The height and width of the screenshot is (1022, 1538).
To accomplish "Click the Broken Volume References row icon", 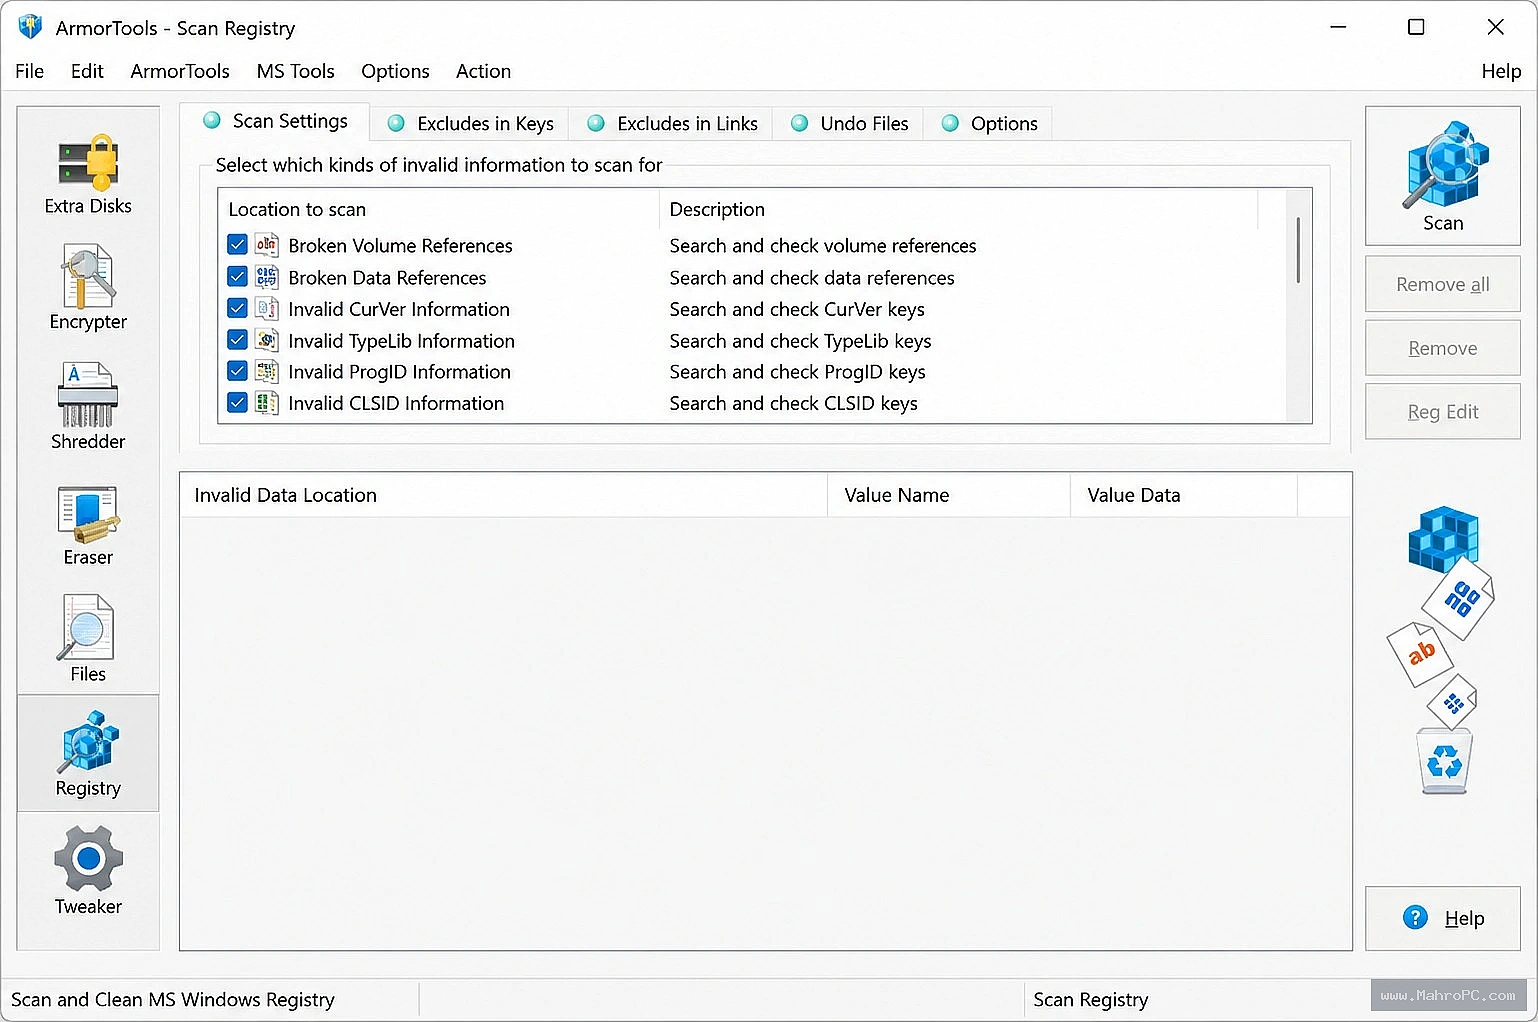I will tap(267, 245).
